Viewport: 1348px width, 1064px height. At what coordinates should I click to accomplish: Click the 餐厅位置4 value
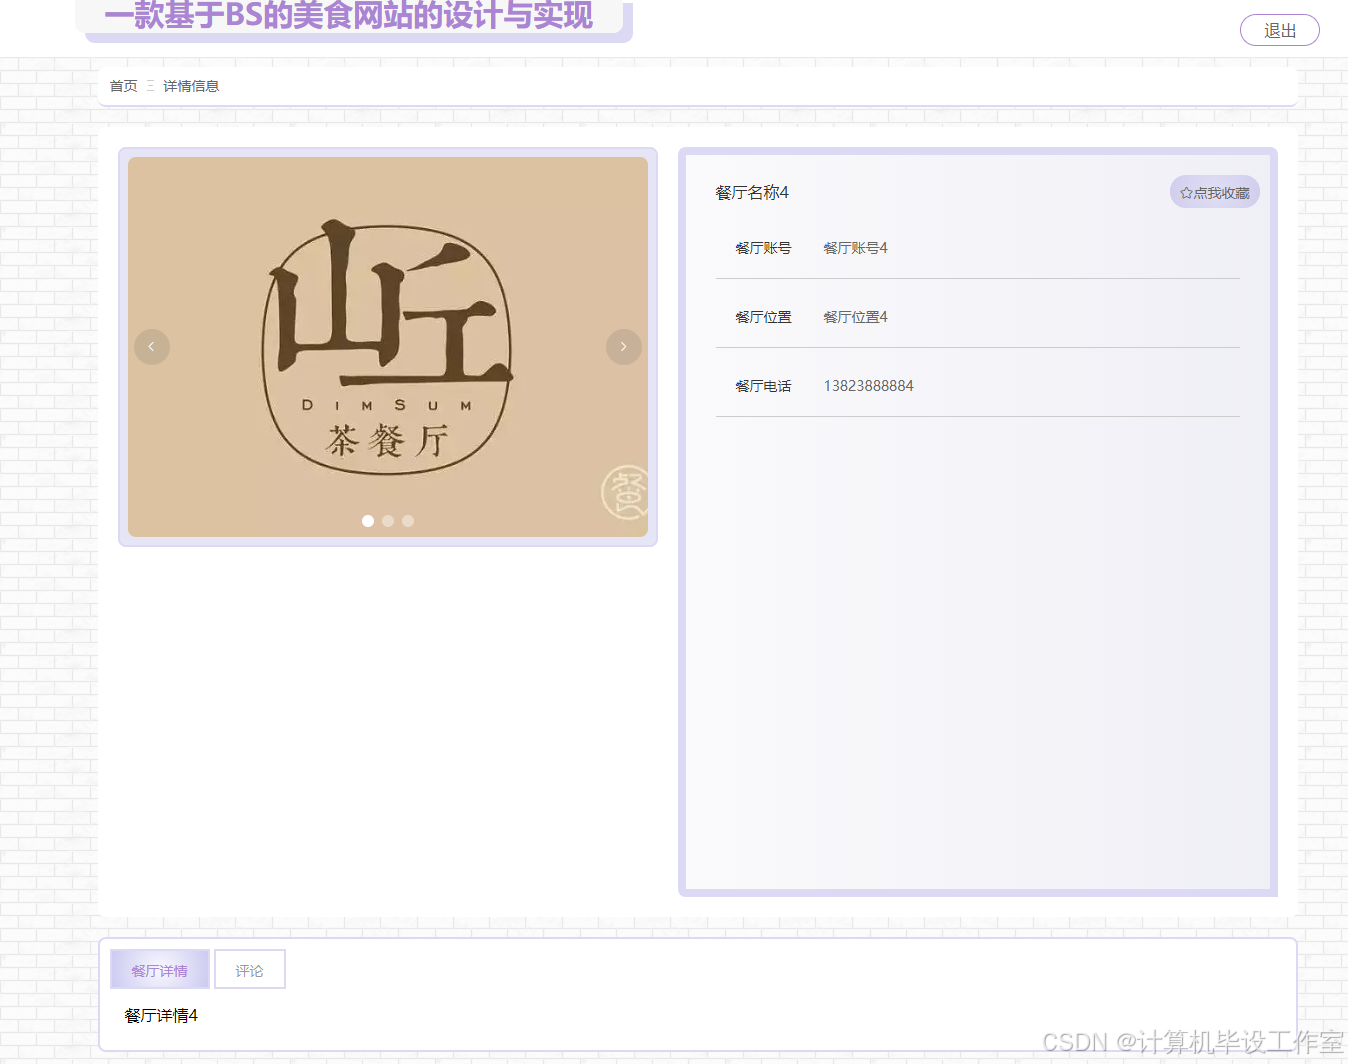(855, 317)
